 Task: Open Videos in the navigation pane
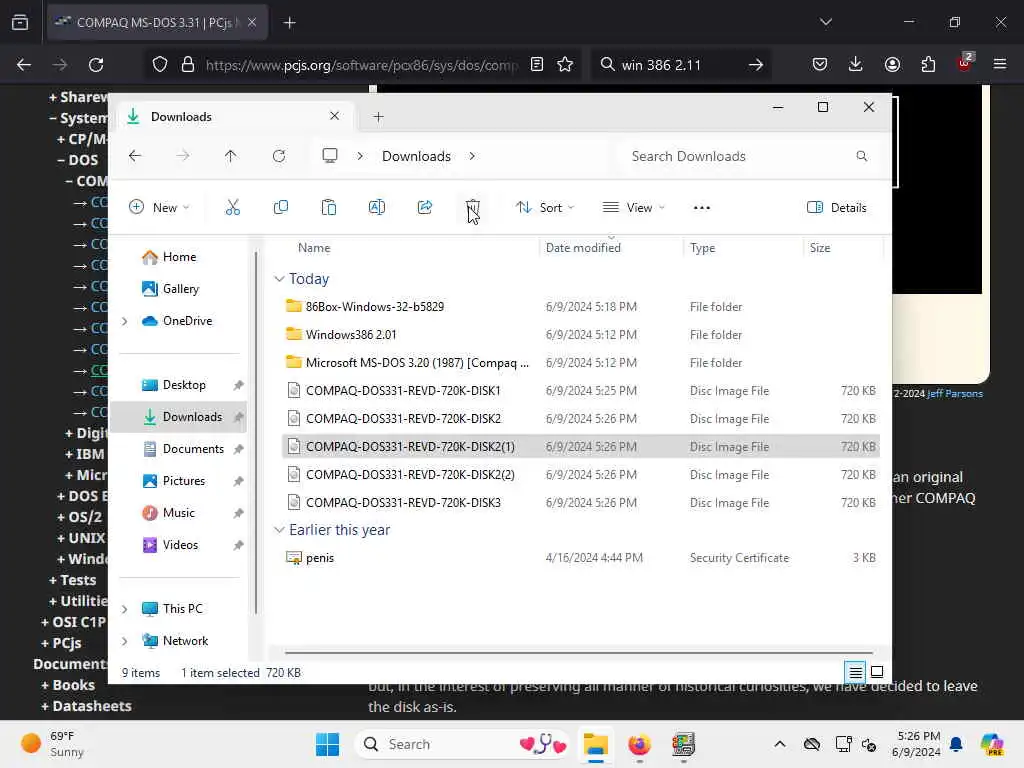coord(180,545)
